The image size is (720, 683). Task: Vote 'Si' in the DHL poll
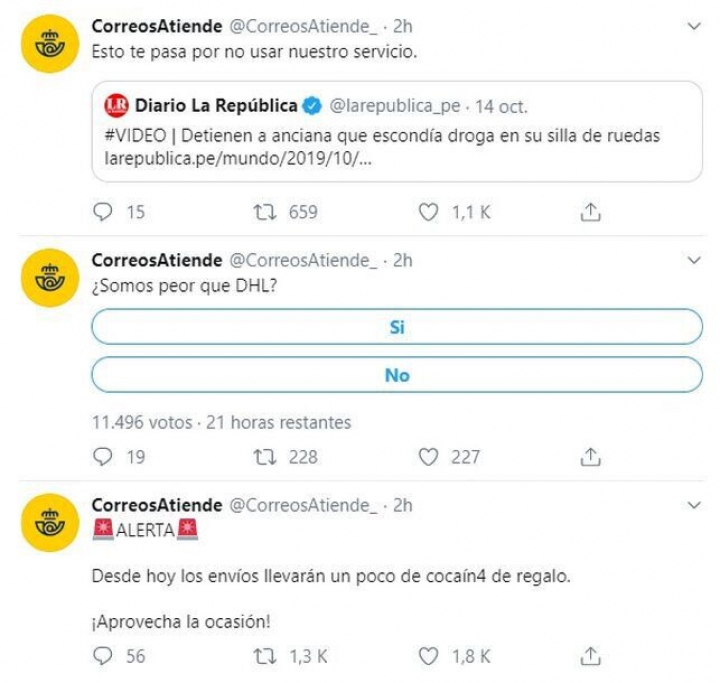[x=397, y=327]
